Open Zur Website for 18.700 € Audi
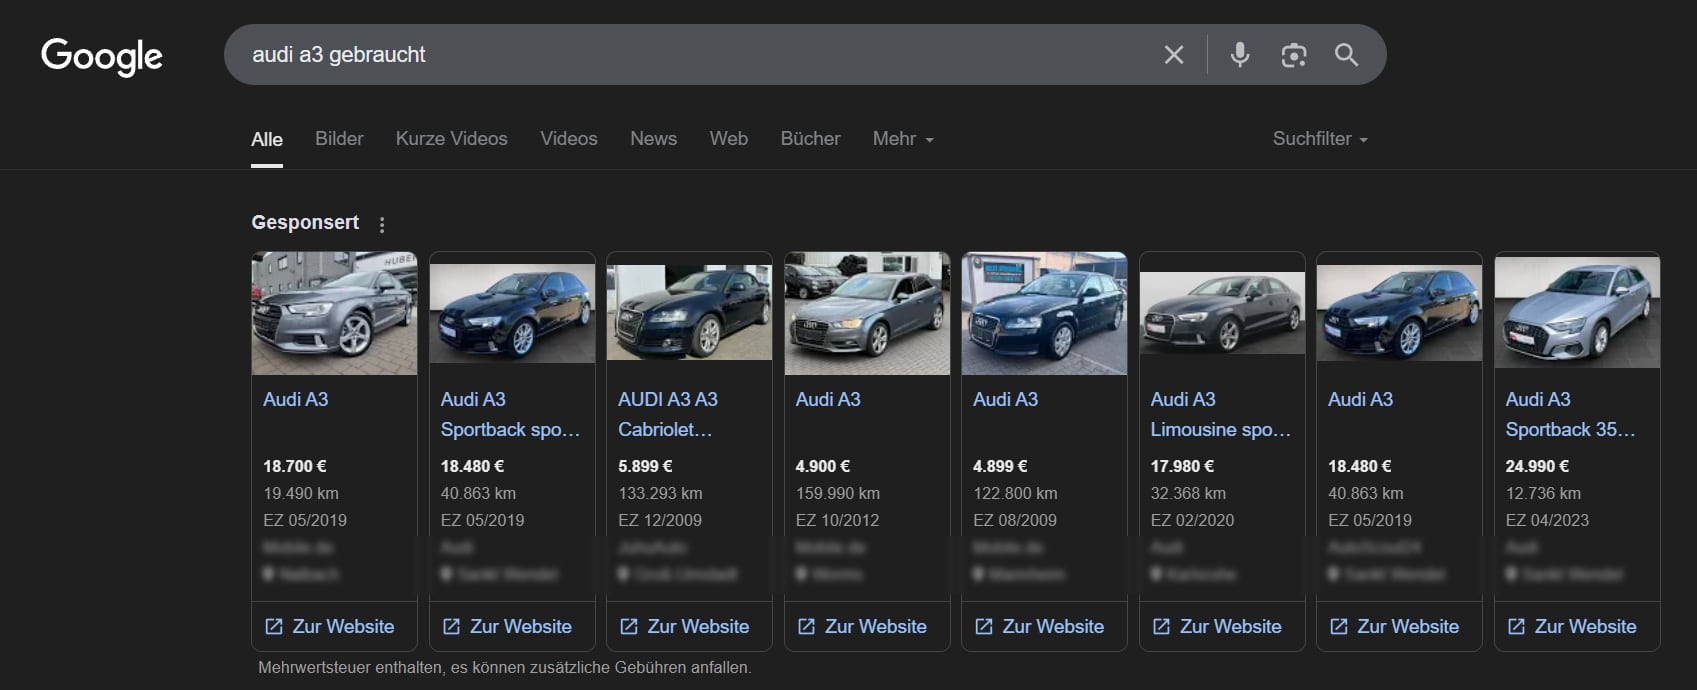The image size is (1697, 690). click(330, 626)
